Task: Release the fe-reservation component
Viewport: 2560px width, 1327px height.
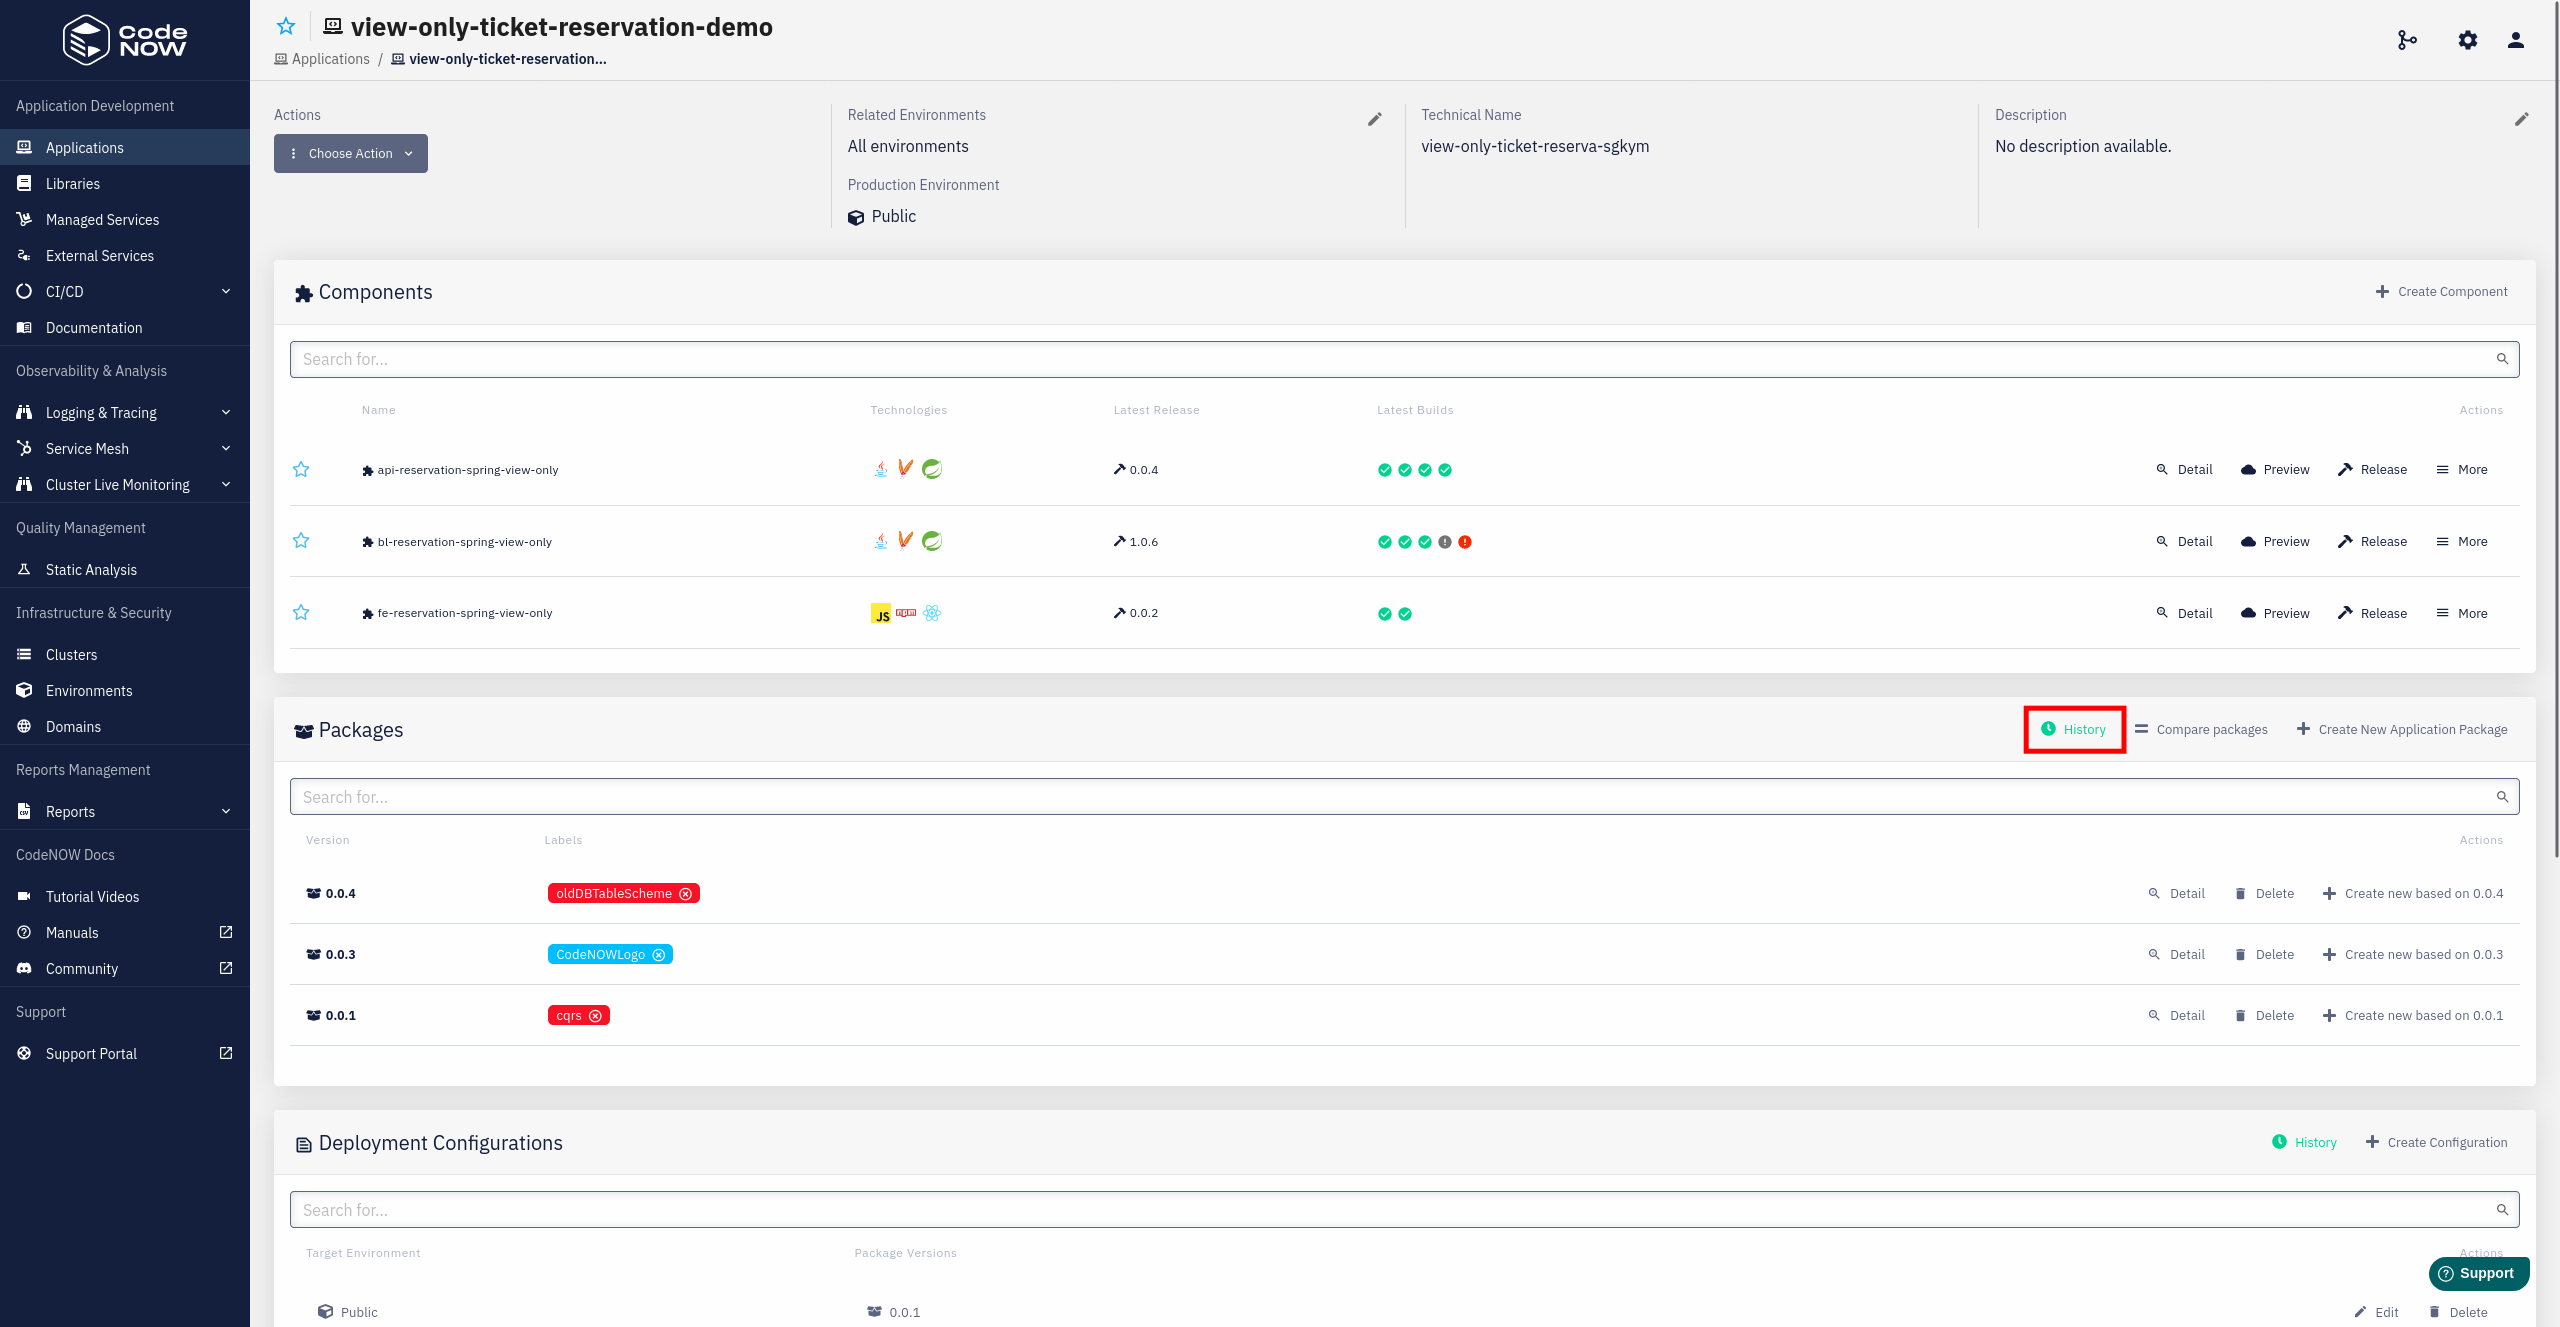Action: [2372, 614]
